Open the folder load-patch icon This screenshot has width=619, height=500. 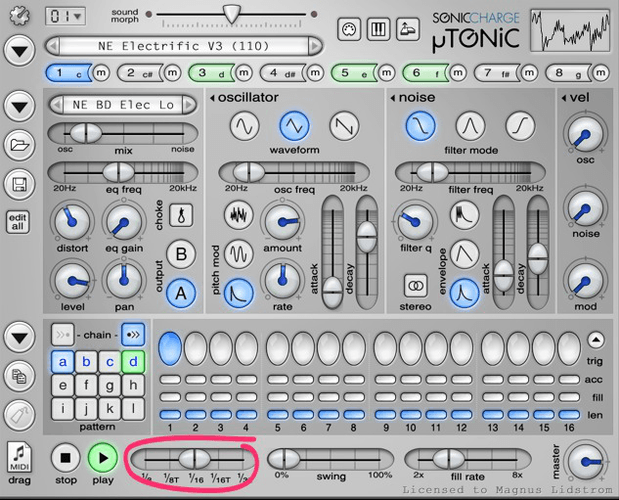point(19,145)
